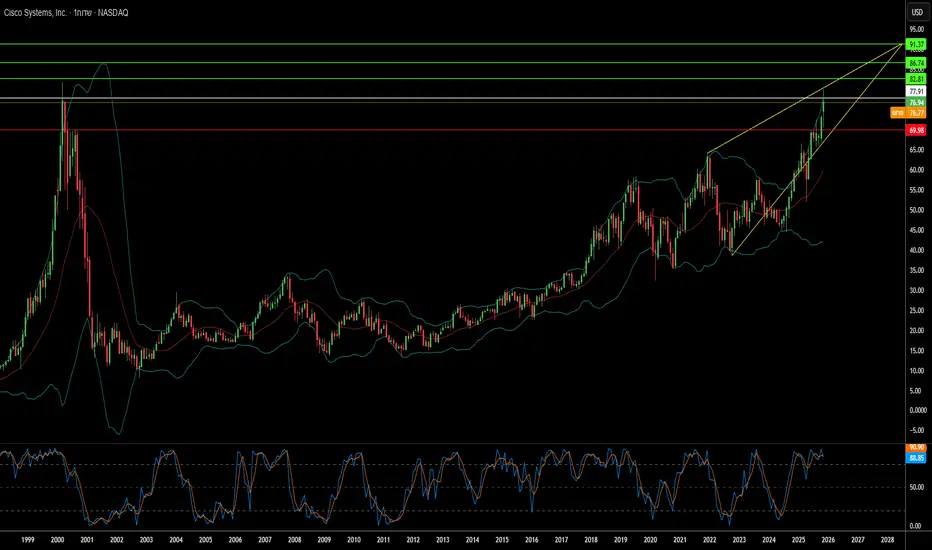Click the 95.00 mark on price axis
Image resolution: width=932 pixels, height=550 pixels.
(915, 30)
